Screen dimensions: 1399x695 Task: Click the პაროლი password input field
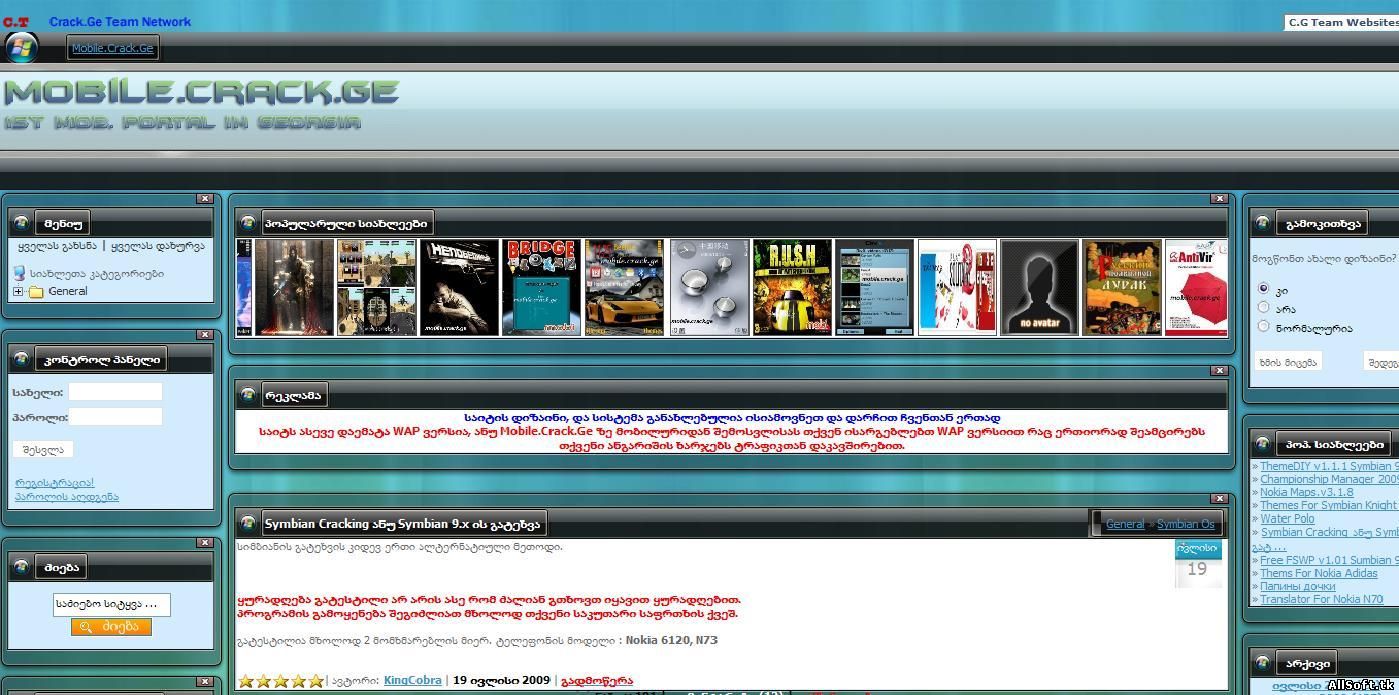click(x=115, y=417)
